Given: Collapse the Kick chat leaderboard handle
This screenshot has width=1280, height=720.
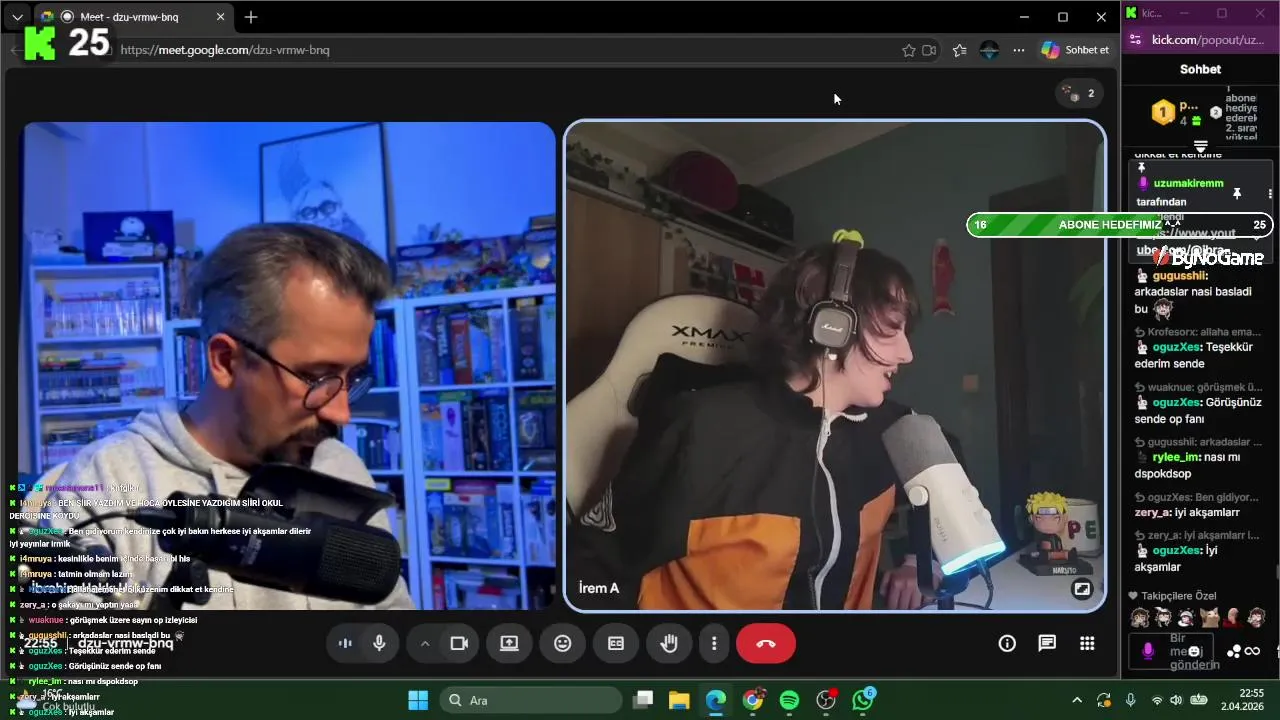Looking at the screenshot, I should click(1201, 146).
